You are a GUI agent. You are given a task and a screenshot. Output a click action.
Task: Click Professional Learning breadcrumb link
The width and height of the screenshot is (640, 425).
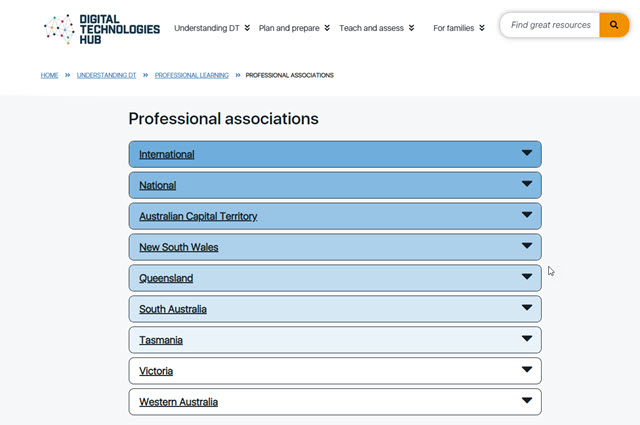tap(191, 75)
